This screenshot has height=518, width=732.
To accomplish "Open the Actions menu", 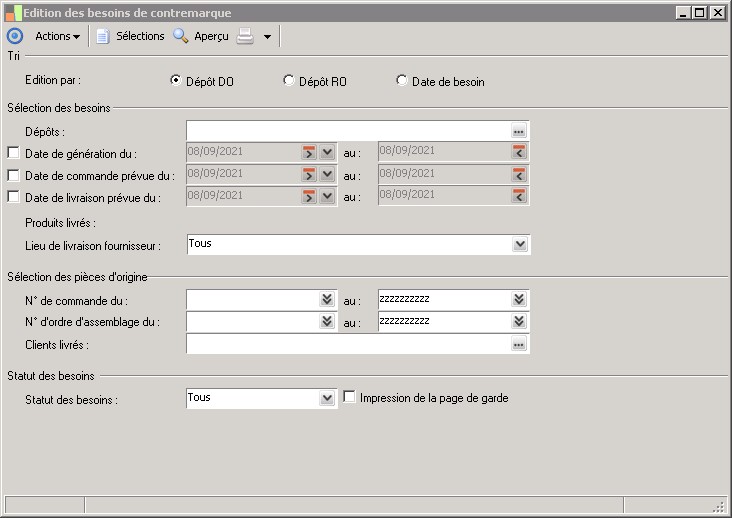I will 57,36.
